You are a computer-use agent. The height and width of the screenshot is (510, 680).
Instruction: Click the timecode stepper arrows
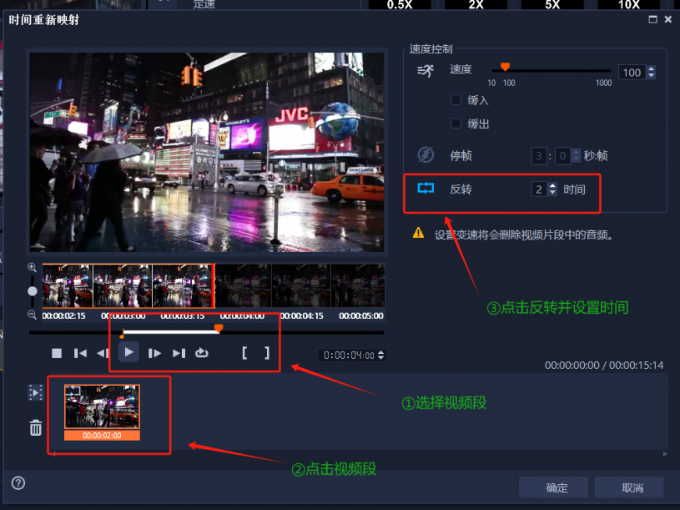pos(381,355)
